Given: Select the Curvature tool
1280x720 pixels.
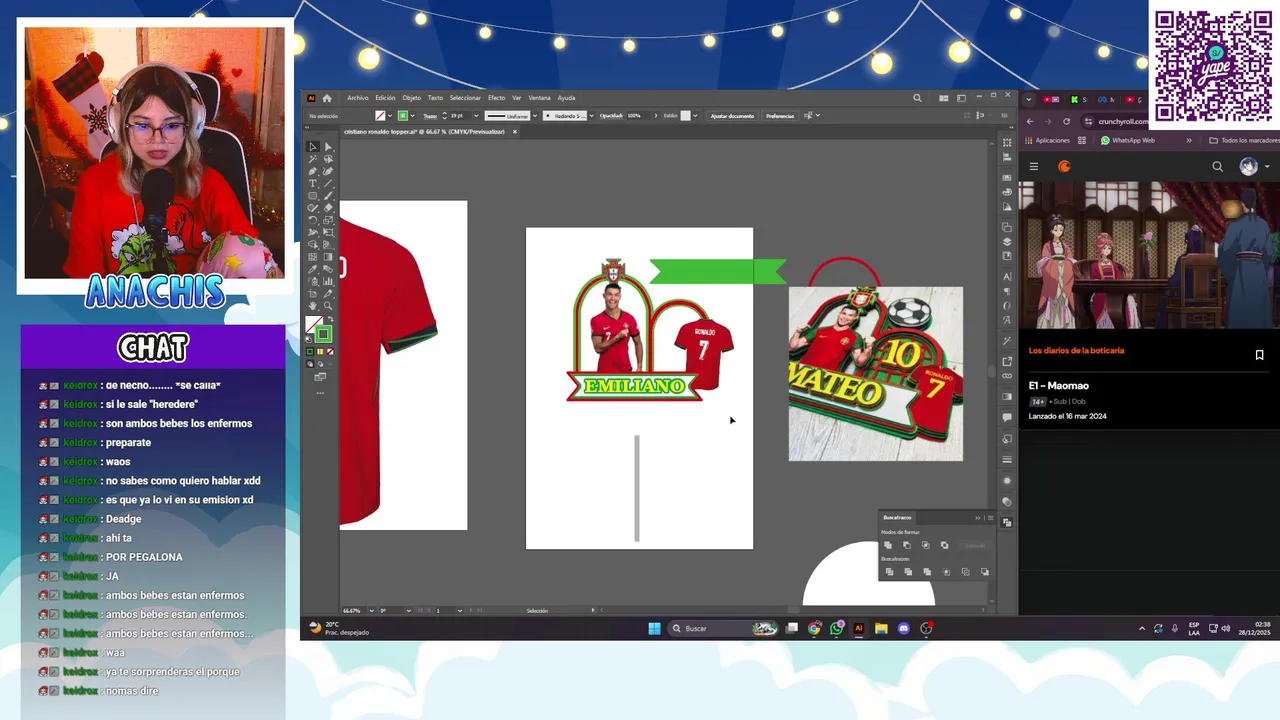Looking at the screenshot, I should pos(328,171).
